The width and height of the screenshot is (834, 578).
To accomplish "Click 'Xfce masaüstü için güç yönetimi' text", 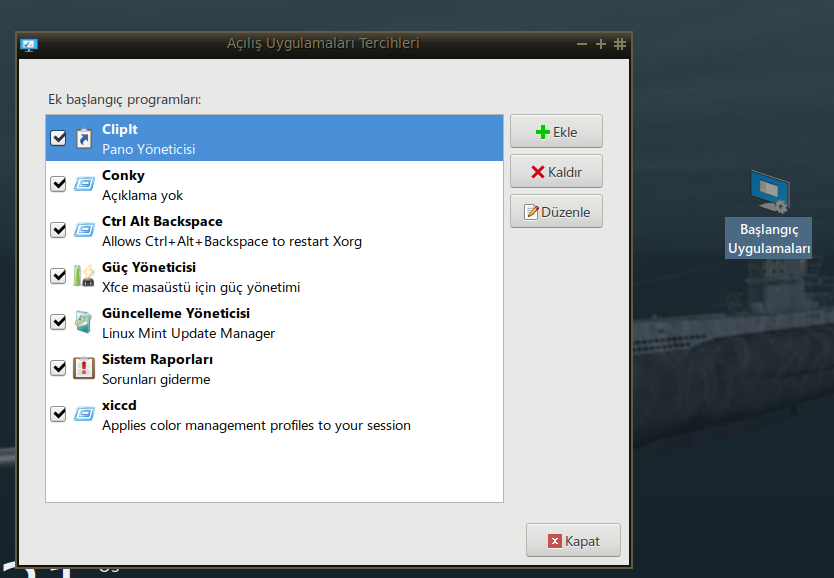I will (x=201, y=288).
